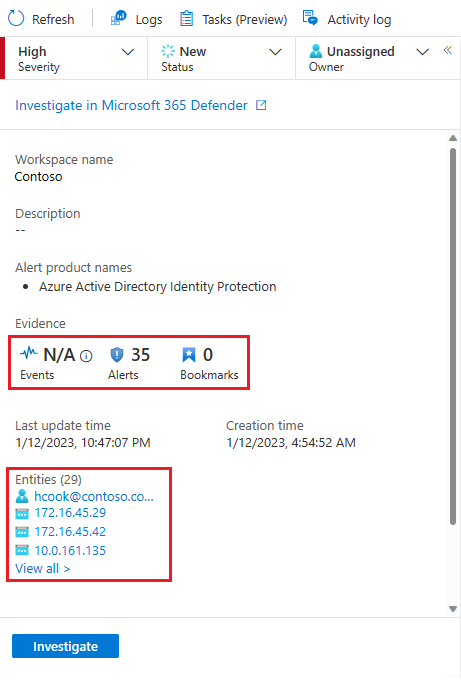Open the 35 Alerts evidence
461x681 pixels.
click(129, 363)
